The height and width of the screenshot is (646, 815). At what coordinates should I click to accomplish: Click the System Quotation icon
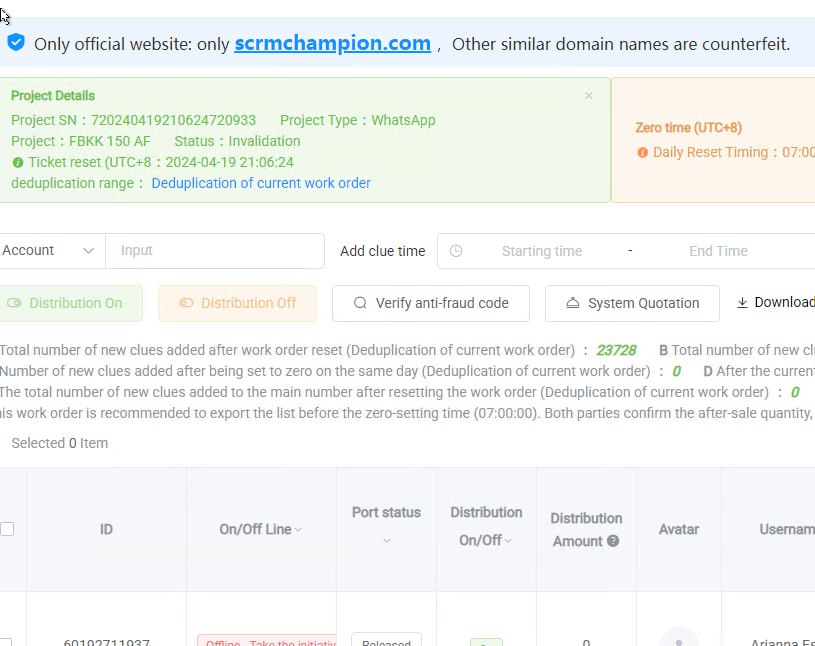pos(573,303)
